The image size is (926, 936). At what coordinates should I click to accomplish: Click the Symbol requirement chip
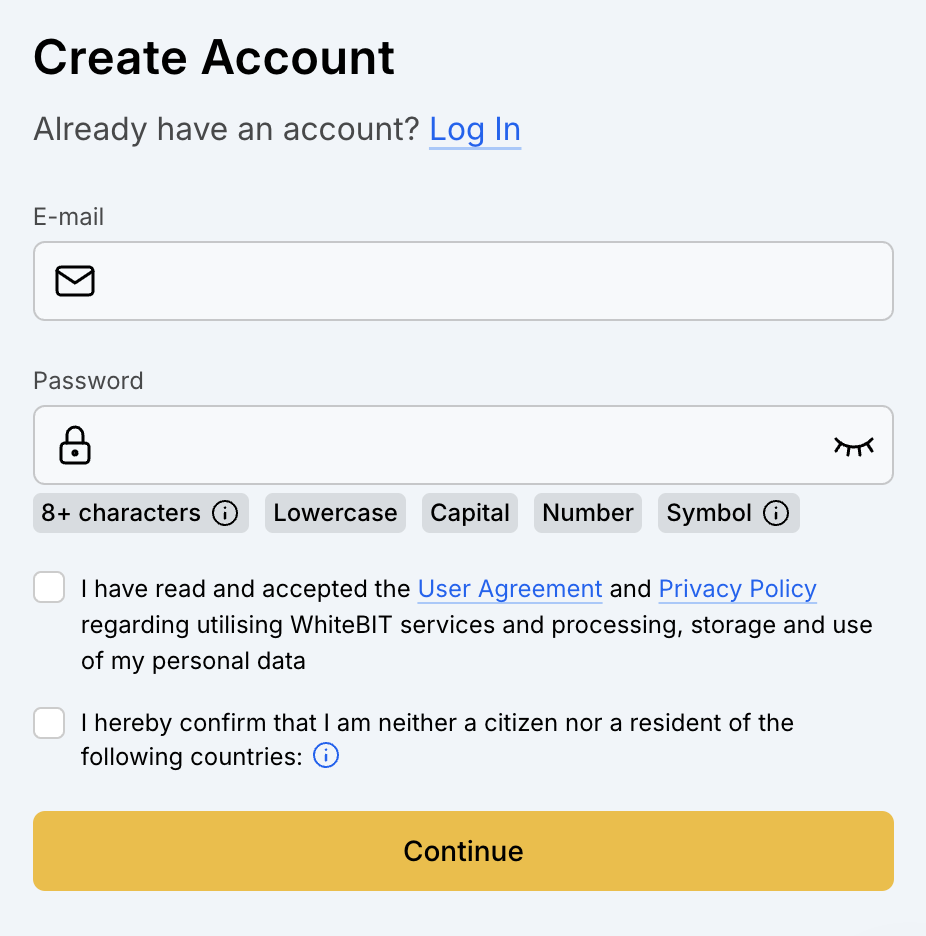tap(709, 514)
